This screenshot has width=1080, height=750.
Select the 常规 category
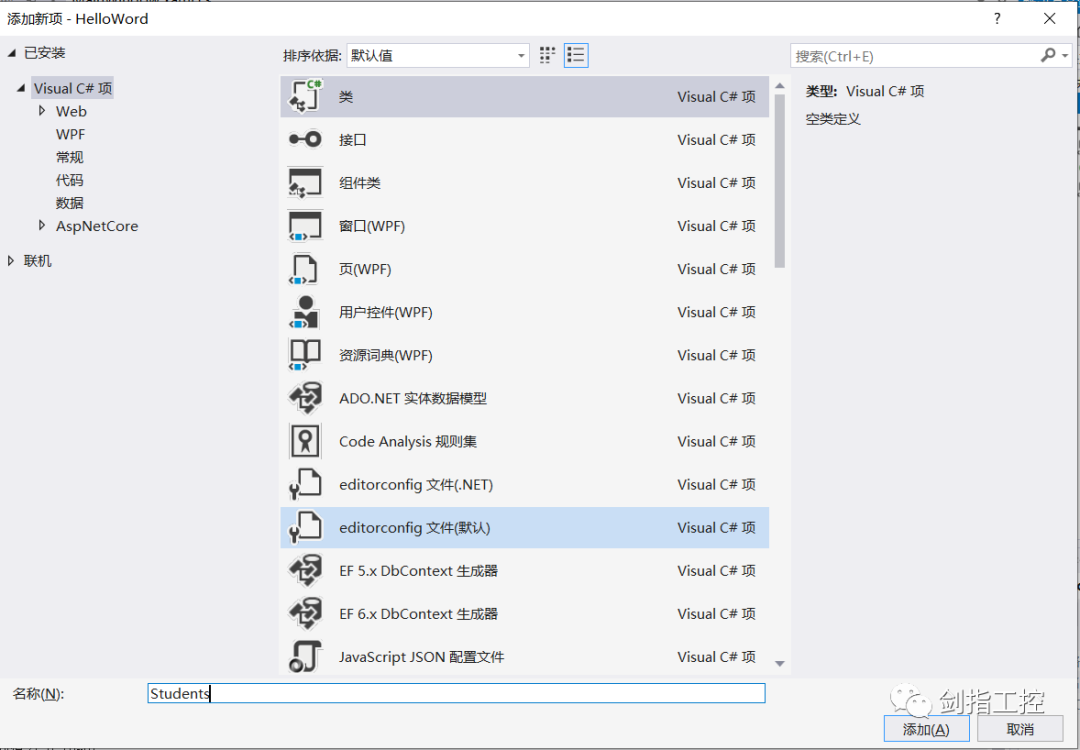coord(70,157)
